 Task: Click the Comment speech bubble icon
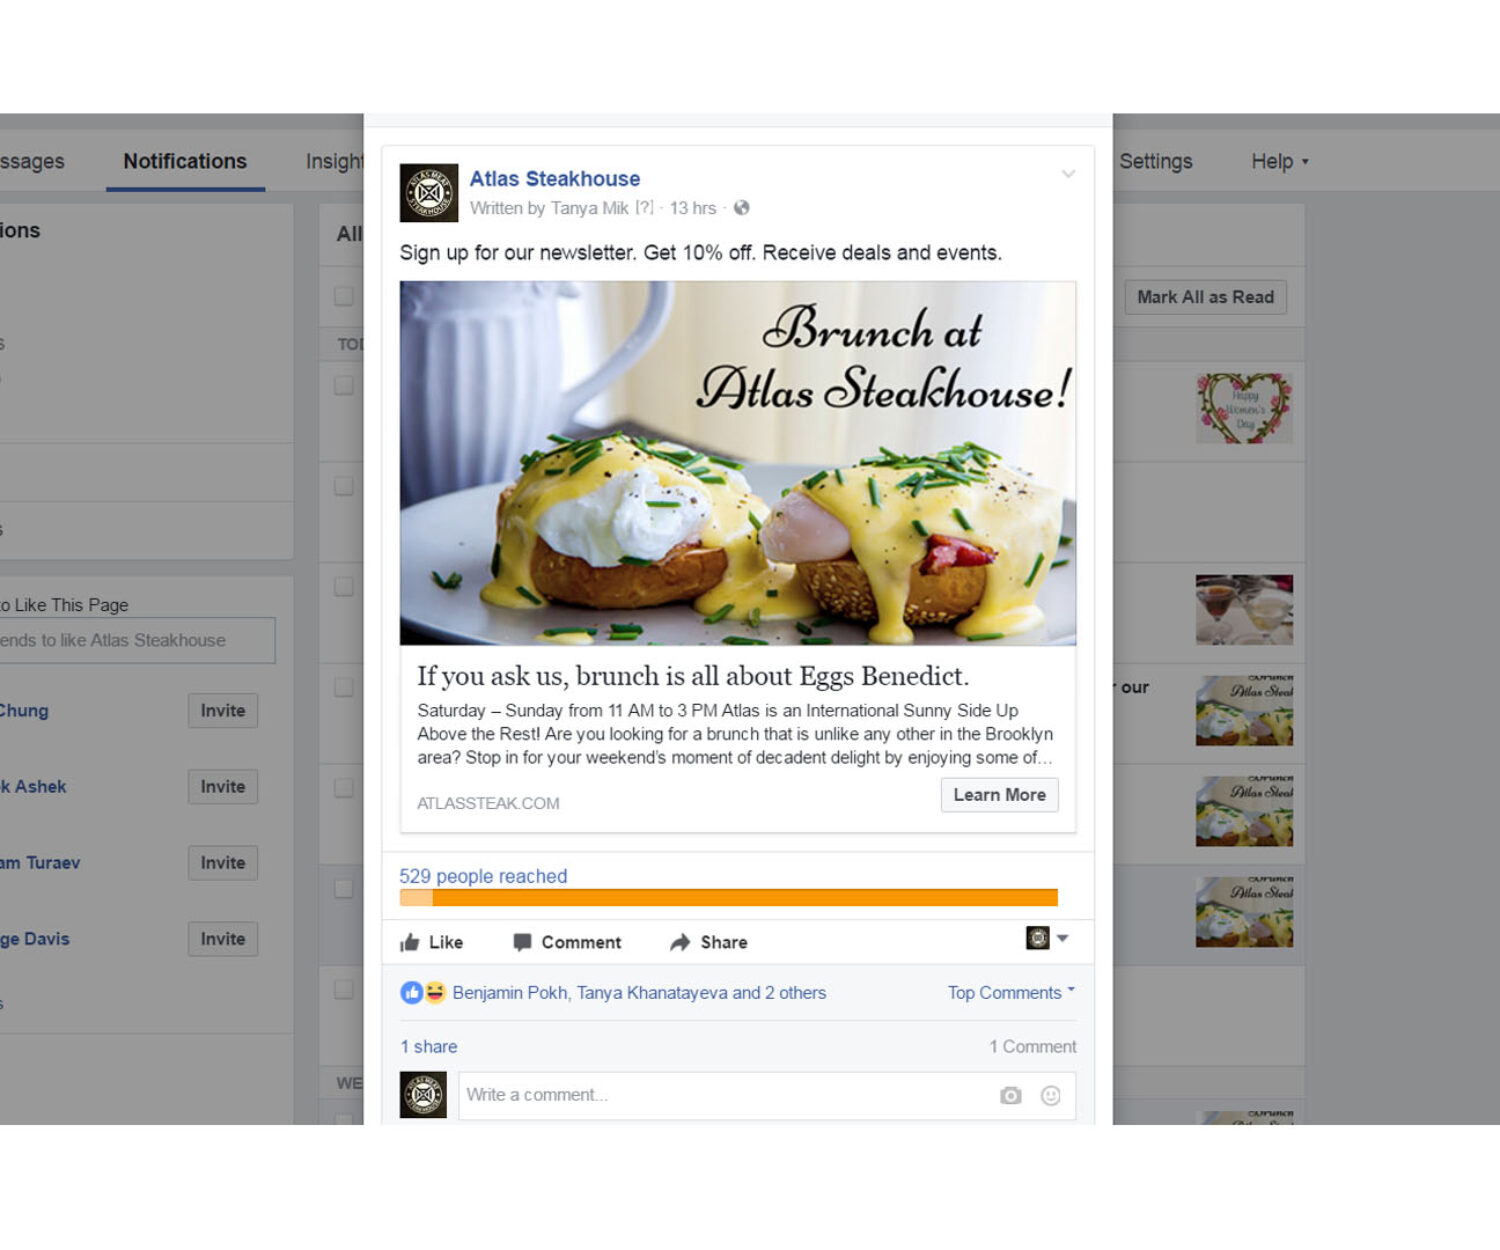click(522, 942)
